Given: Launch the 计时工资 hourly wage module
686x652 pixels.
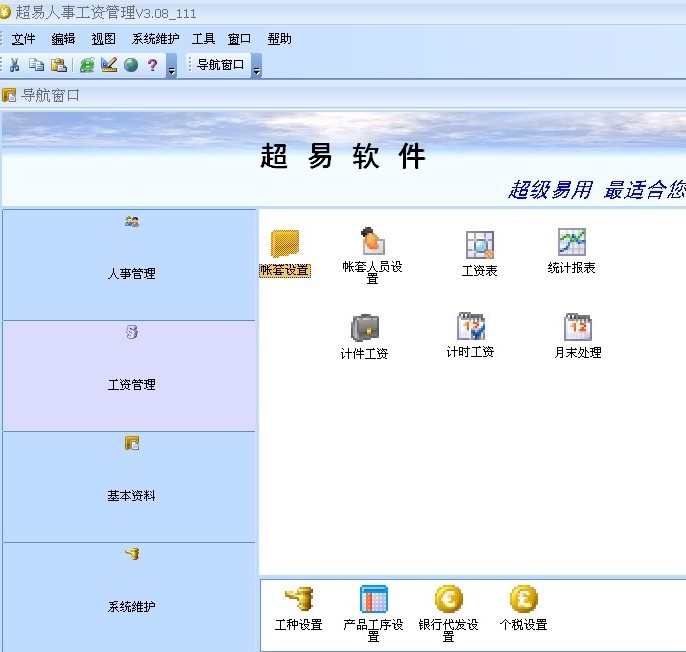Looking at the screenshot, I should (470, 328).
